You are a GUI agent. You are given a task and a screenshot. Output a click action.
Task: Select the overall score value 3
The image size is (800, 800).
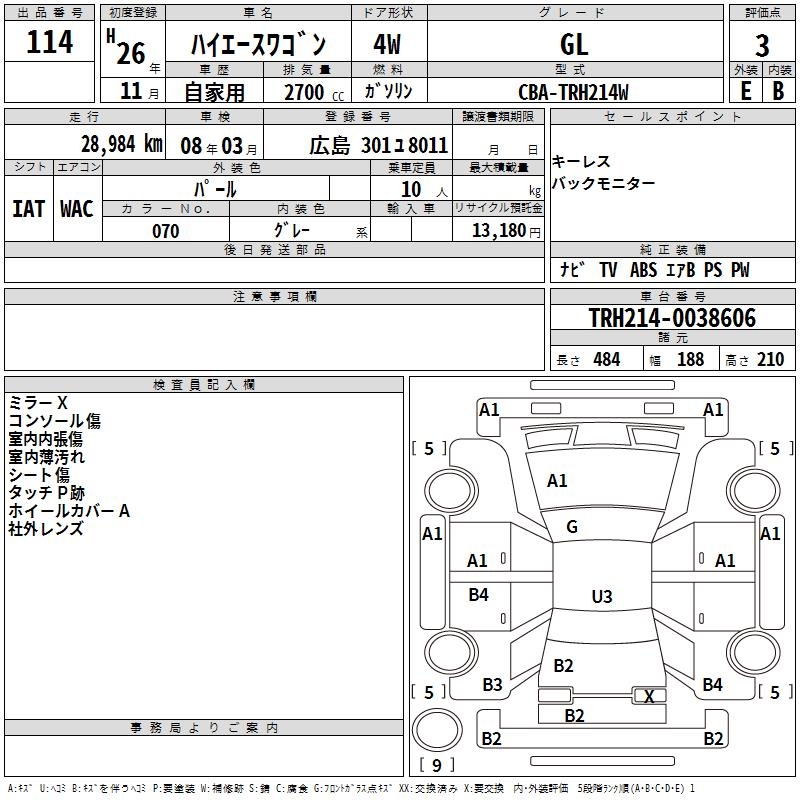pyautogui.click(x=762, y=46)
